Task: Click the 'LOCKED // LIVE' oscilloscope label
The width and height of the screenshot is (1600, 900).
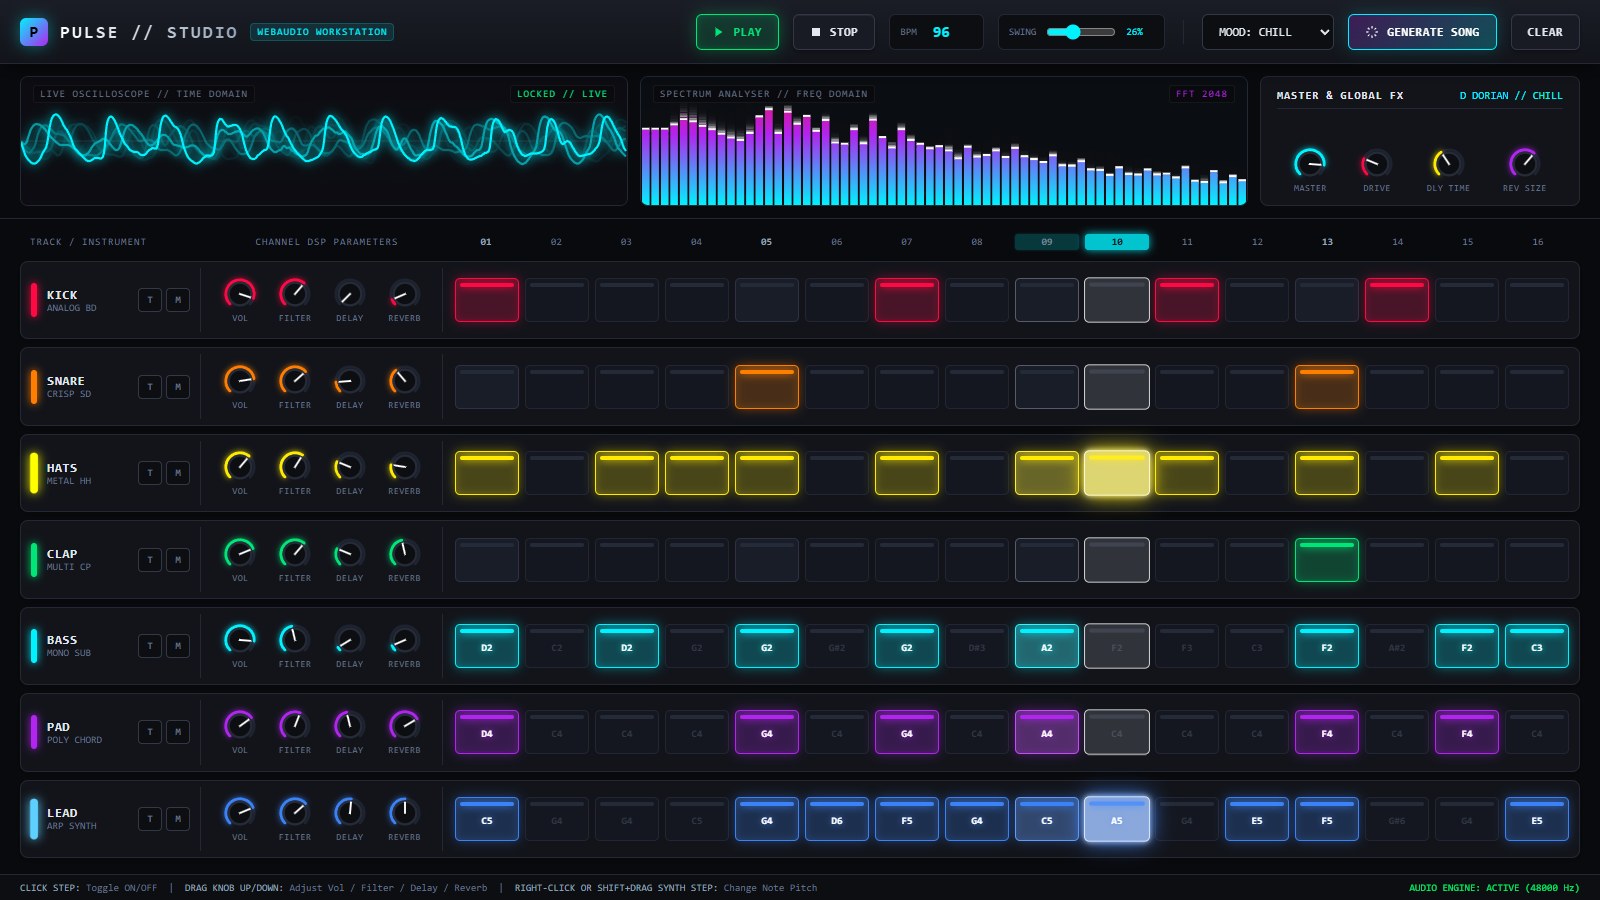Action: [562, 94]
